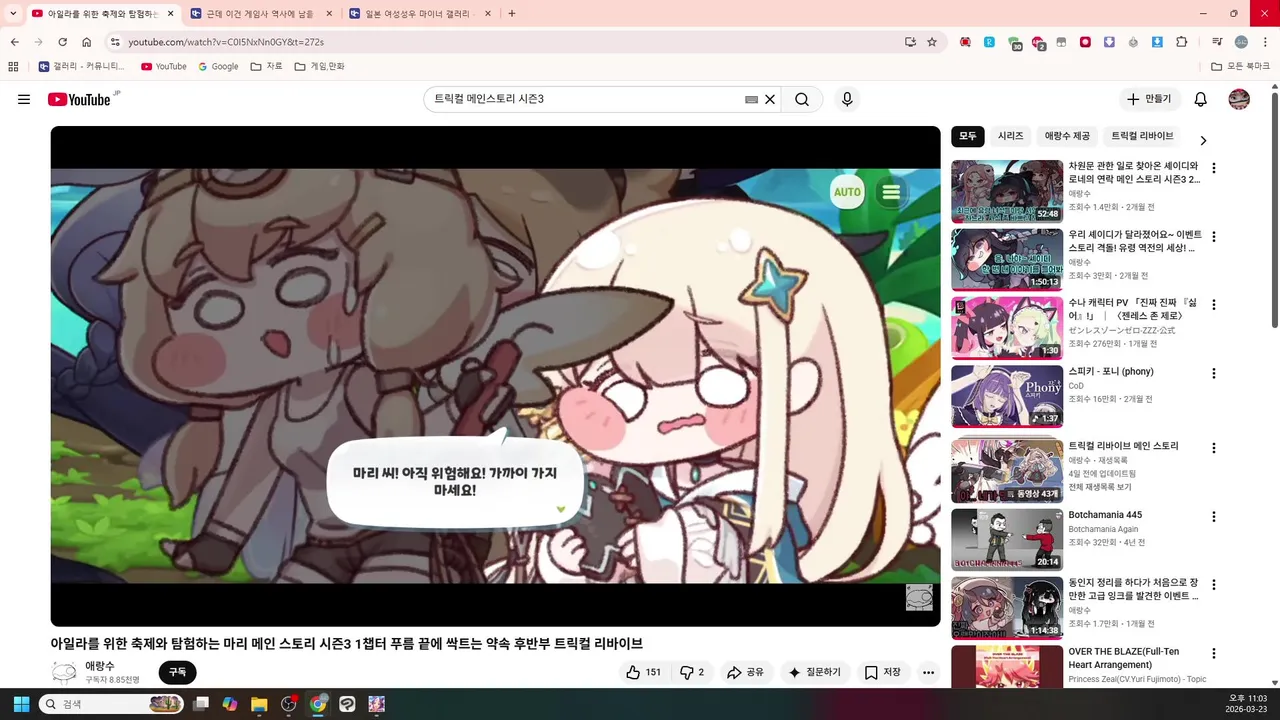
Task: Open 질문하기 ask button
Action: 815,672
